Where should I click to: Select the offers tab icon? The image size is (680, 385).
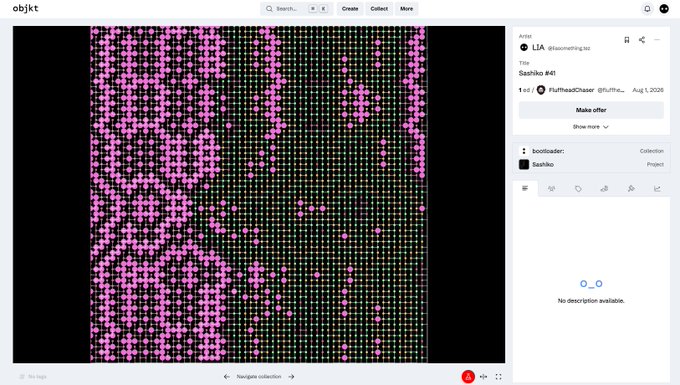tap(604, 189)
